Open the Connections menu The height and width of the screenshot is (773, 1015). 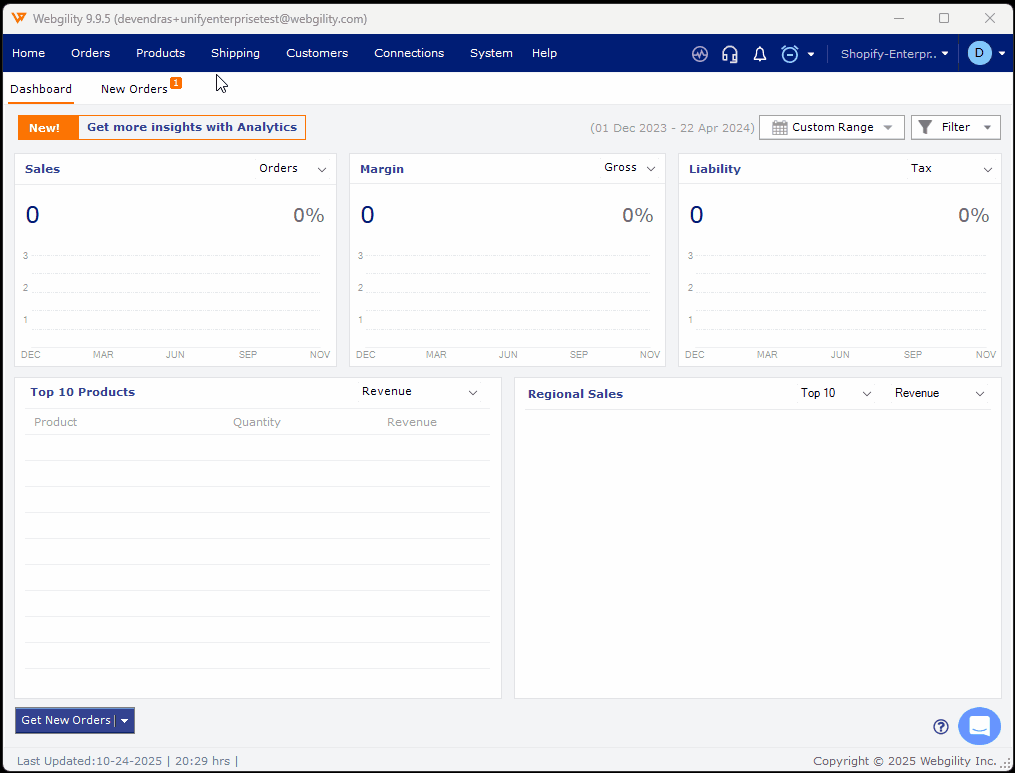click(x=409, y=53)
